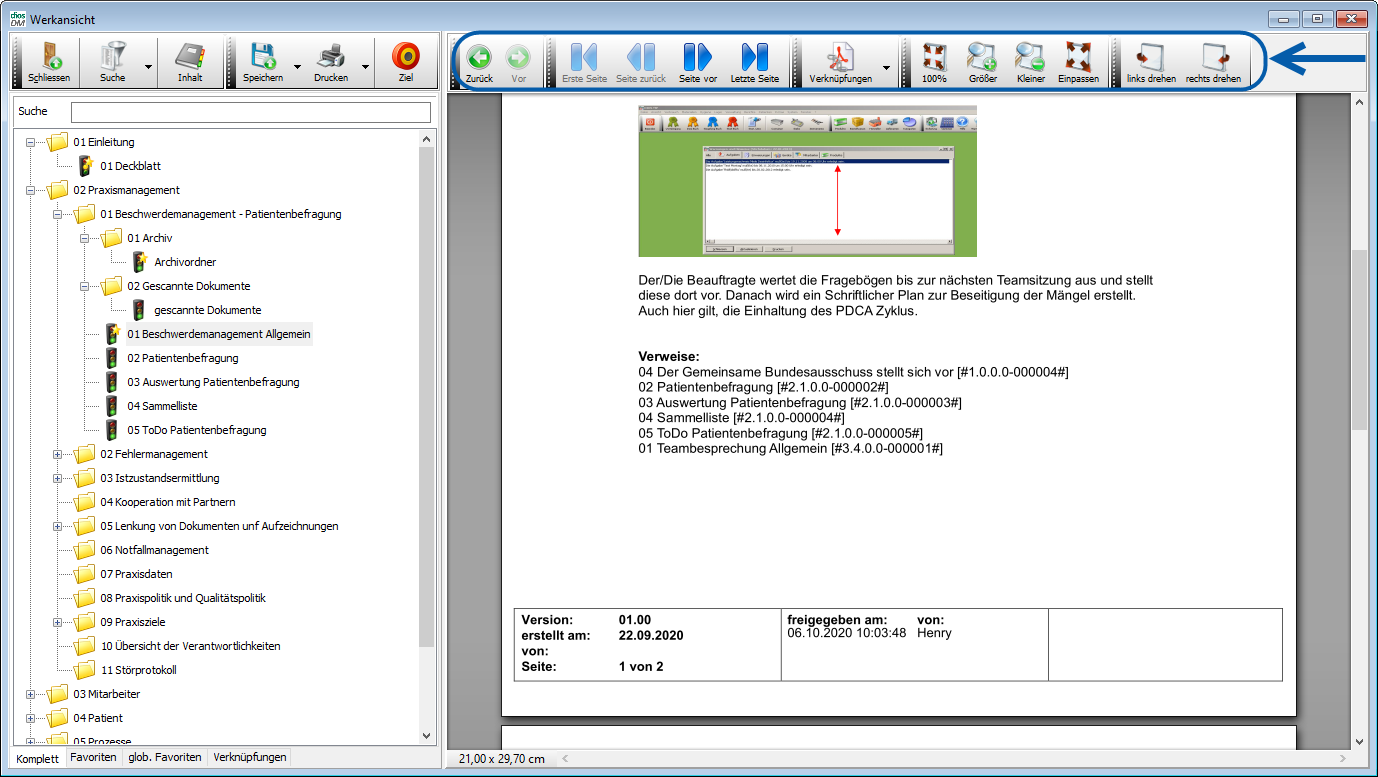
Task: Click the document vertical scrollbar thumb
Action: coord(1358,340)
